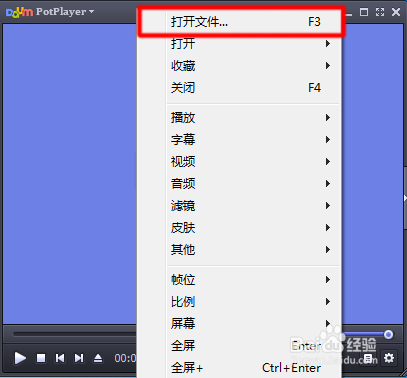This screenshot has width=407, height=378.
Task: Click the Stop playback button
Action: click(41, 358)
